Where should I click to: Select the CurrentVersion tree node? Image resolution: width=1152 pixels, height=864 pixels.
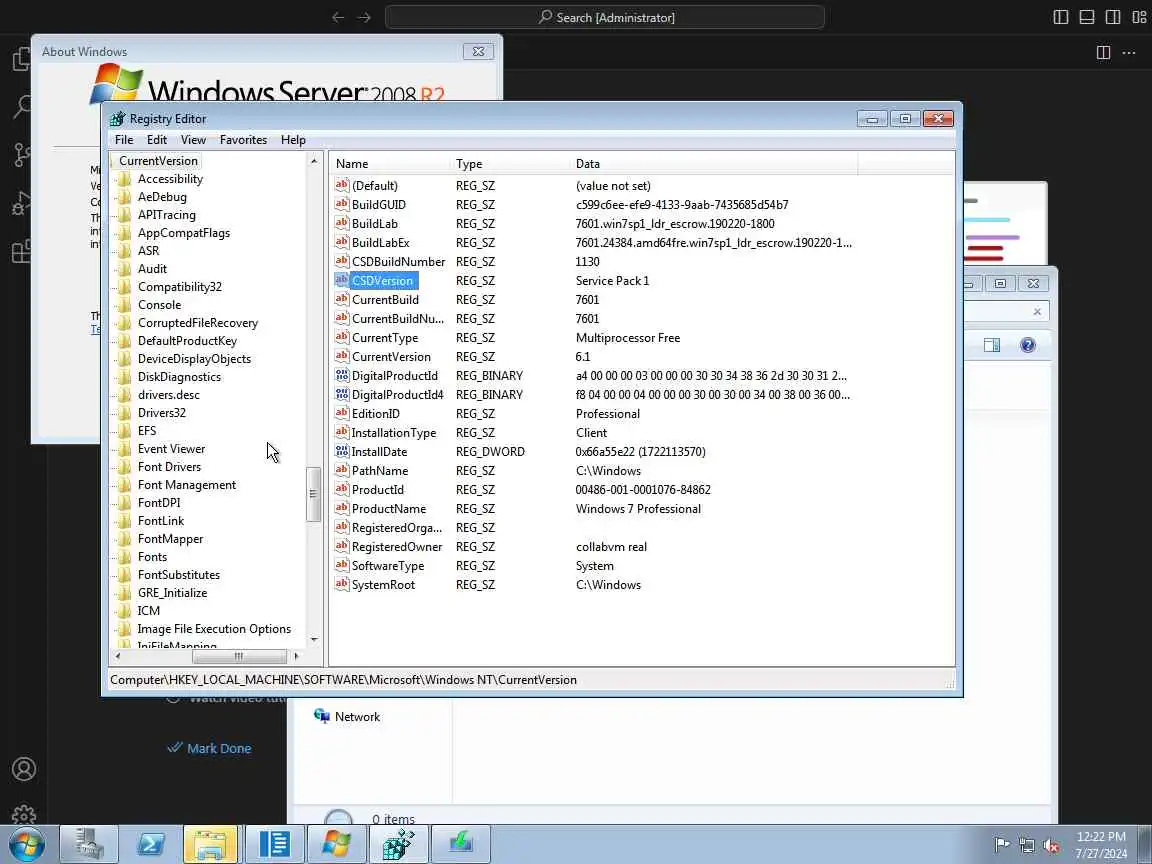[x=158, y=161]
